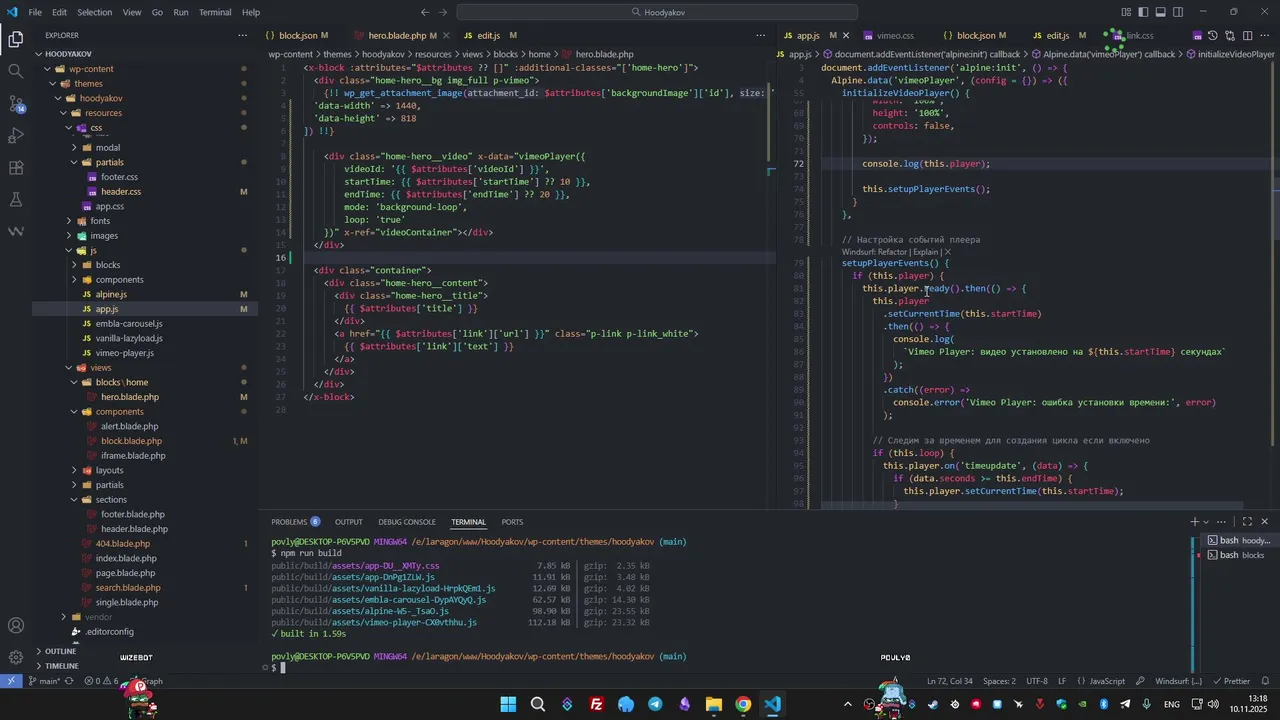Image resolution: width=1280 pixels, height=720 pixels.
Task: Open the remote window indicator in status bar
Action: point(10,681)
